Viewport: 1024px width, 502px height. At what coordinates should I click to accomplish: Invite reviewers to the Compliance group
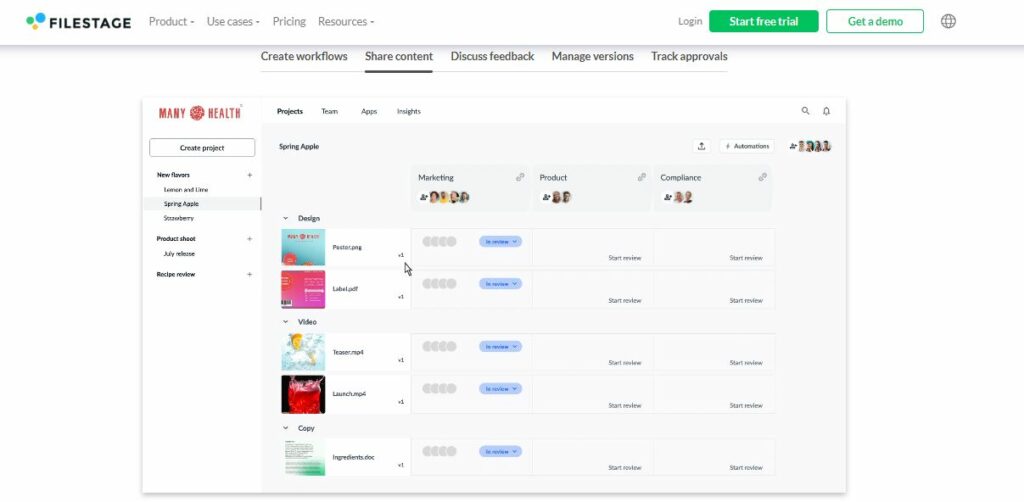coord(667,197)
